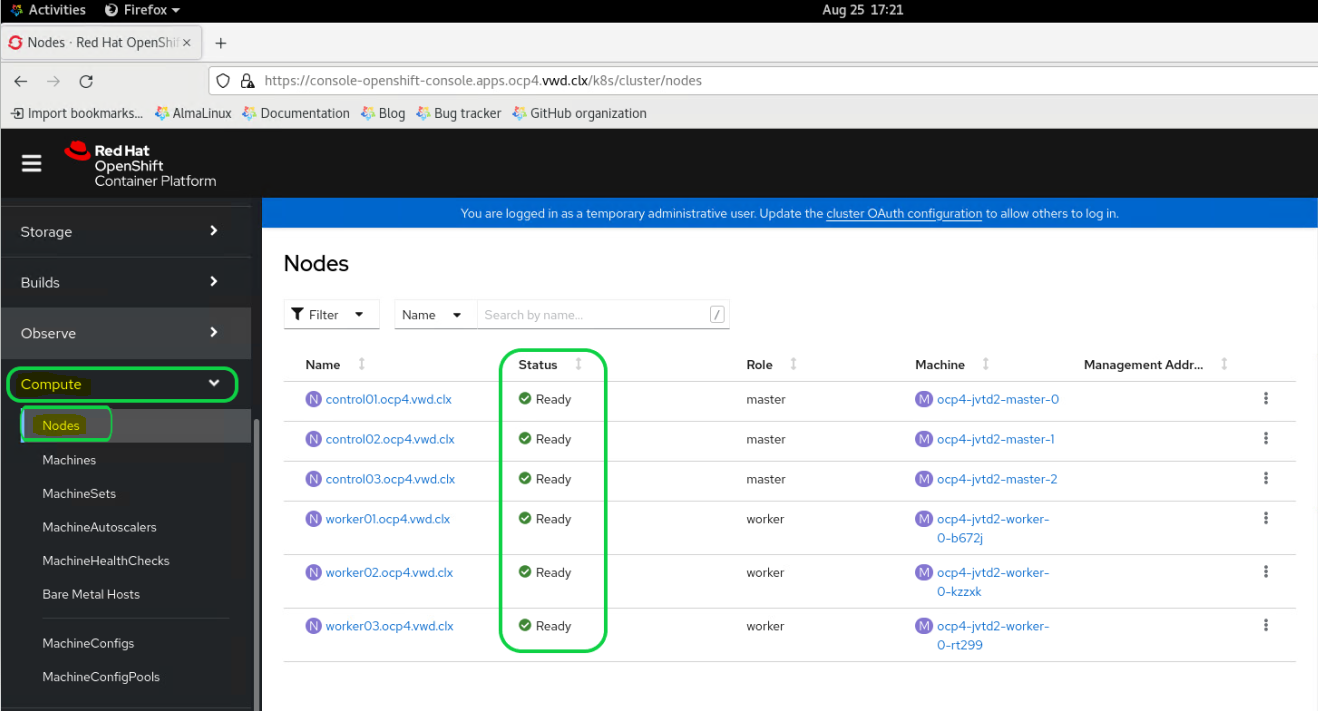Viewport: 1318px width, 711px height.
Task: Open kebab menu for control03 node
Action: pos(1266,478)
